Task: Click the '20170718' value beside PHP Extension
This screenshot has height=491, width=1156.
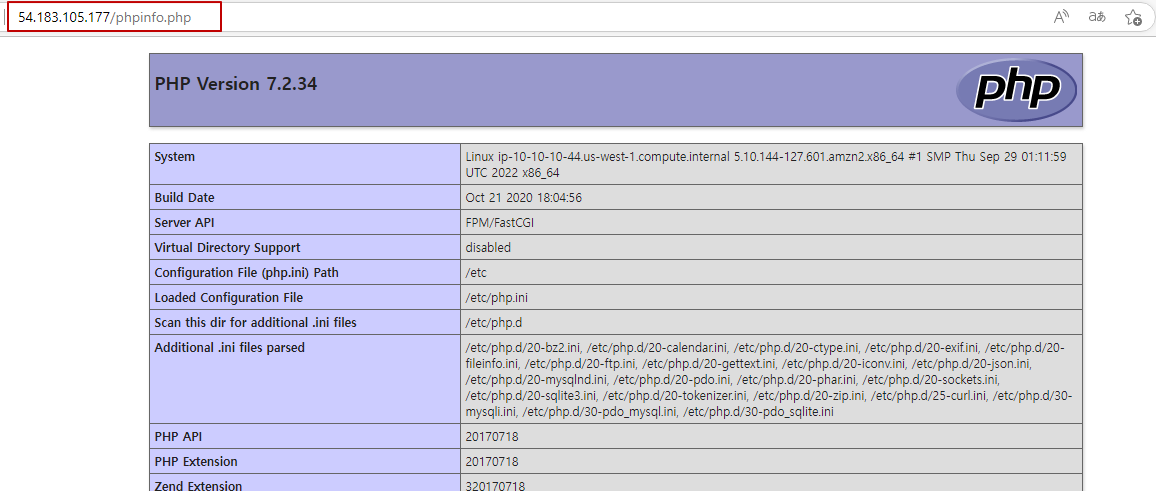Action: pos(492,462)
